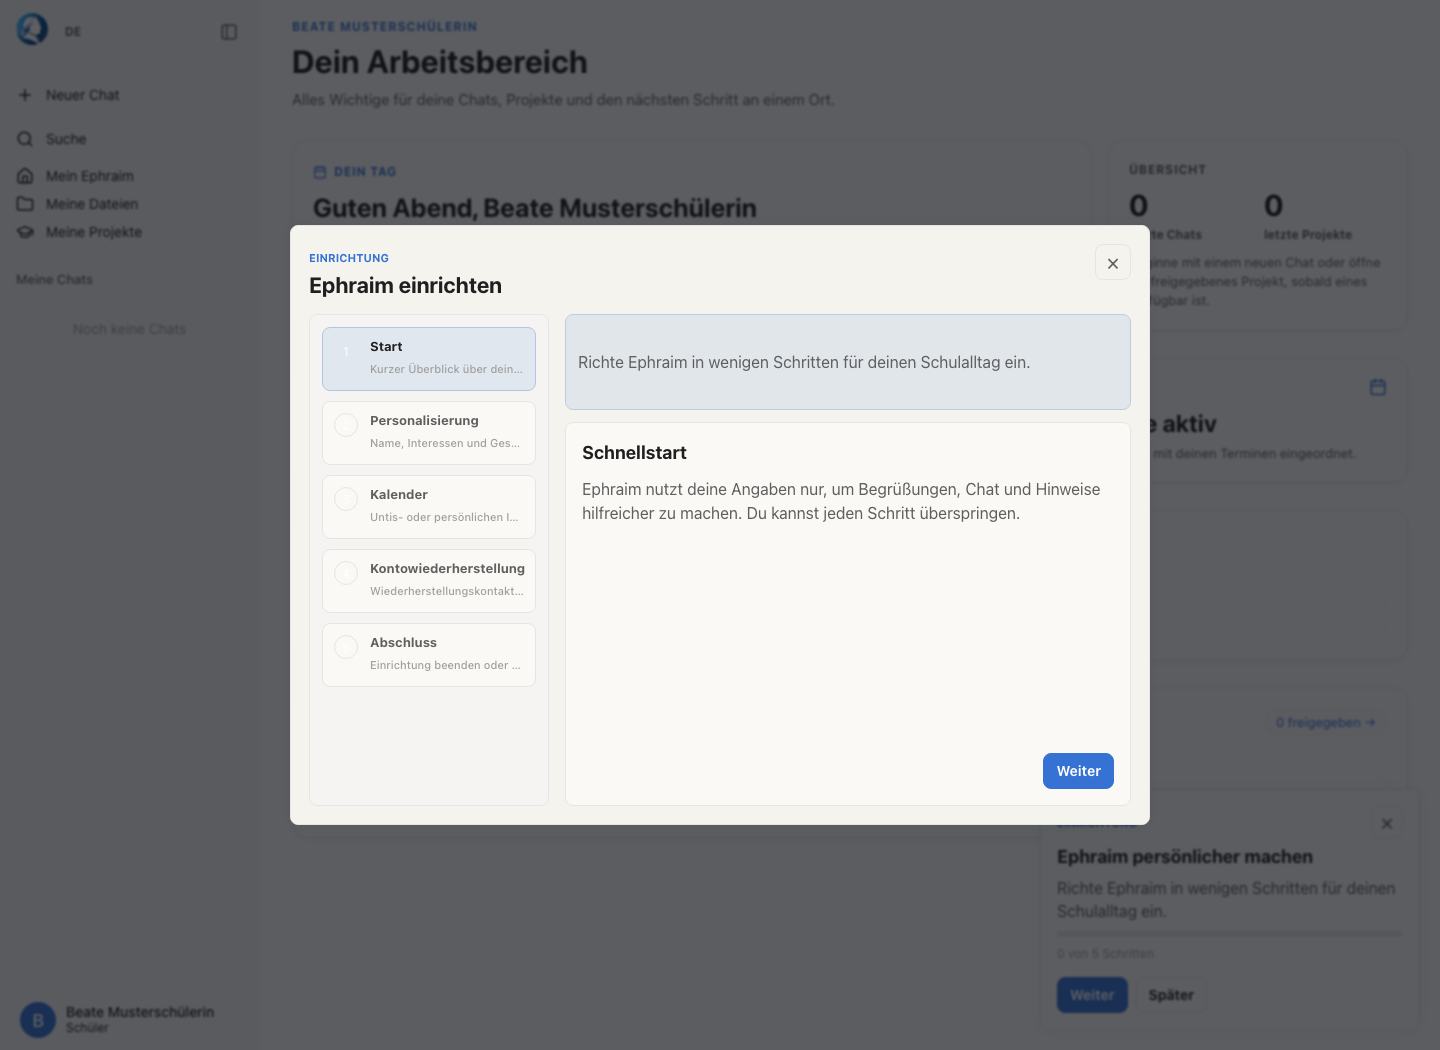Image resolution: width=1440 pixels, height=1050 pixels.
Task: Click the B user avatar
Action: 38,1020
